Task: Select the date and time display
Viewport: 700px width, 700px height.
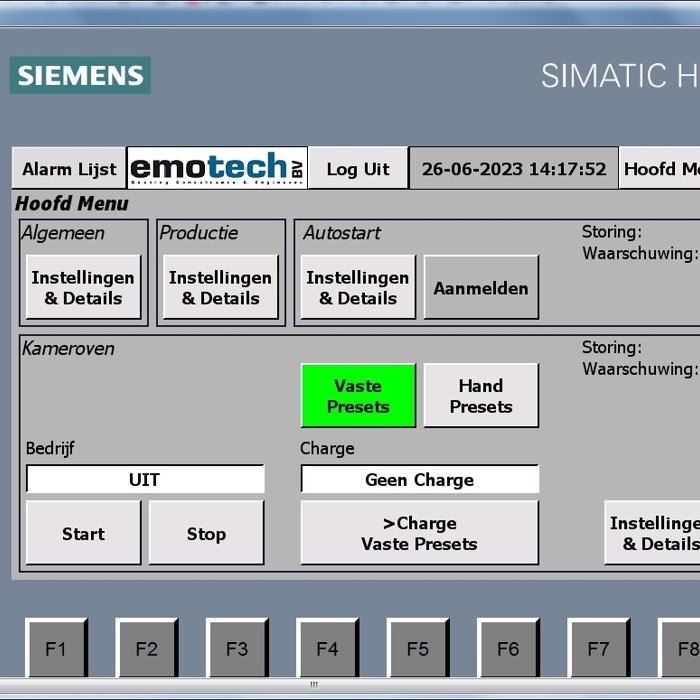Action: (514, 168)
